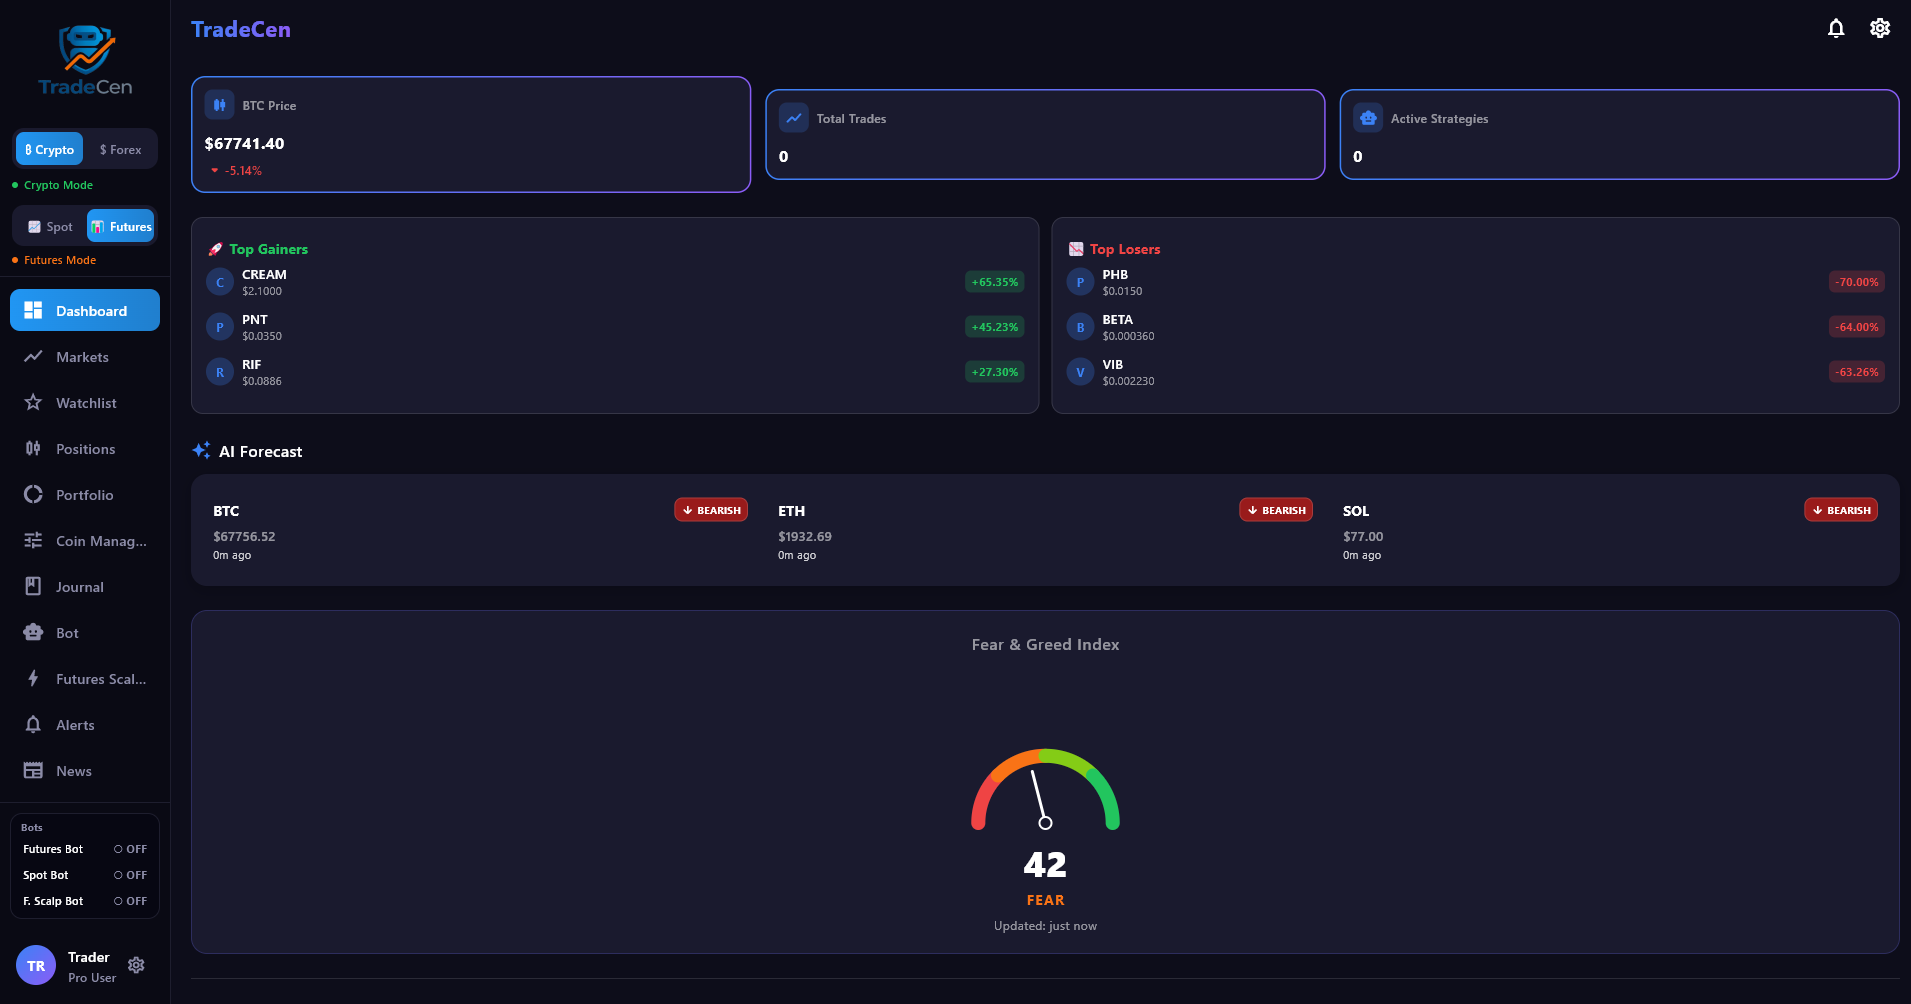Screen dimensions: 1911x1004
Task: Click SOL BEARISH forecast badge
Action: 1841,510
